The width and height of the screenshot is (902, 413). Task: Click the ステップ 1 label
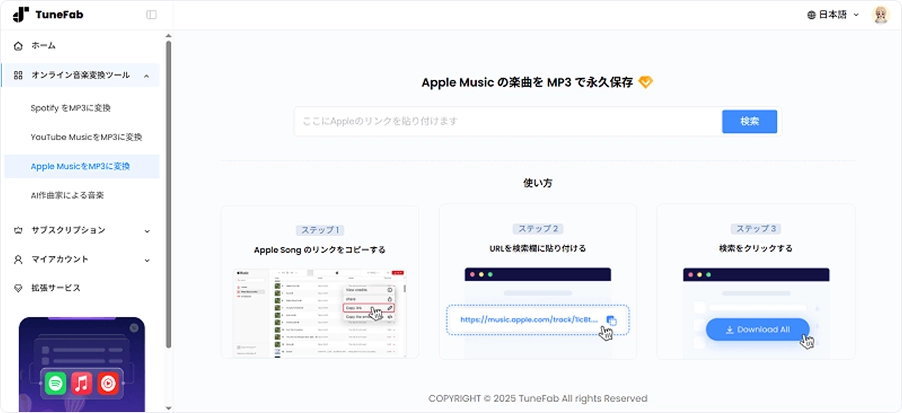click(x=320, y=231)
